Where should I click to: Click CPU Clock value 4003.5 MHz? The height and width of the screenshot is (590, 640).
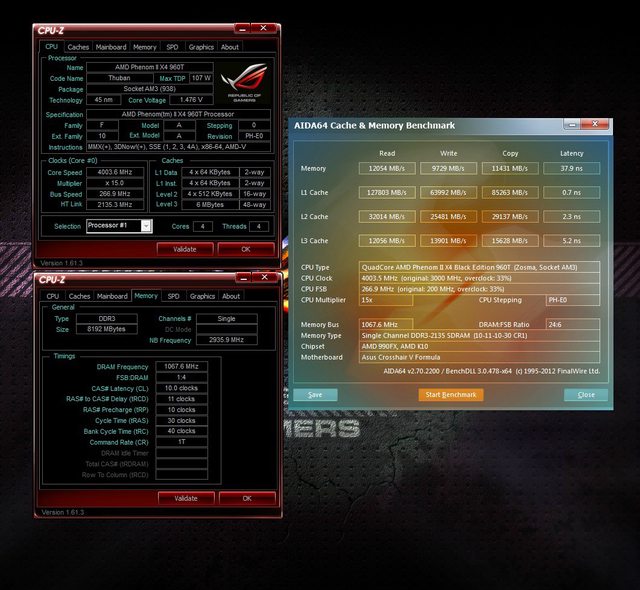point(479,278)
